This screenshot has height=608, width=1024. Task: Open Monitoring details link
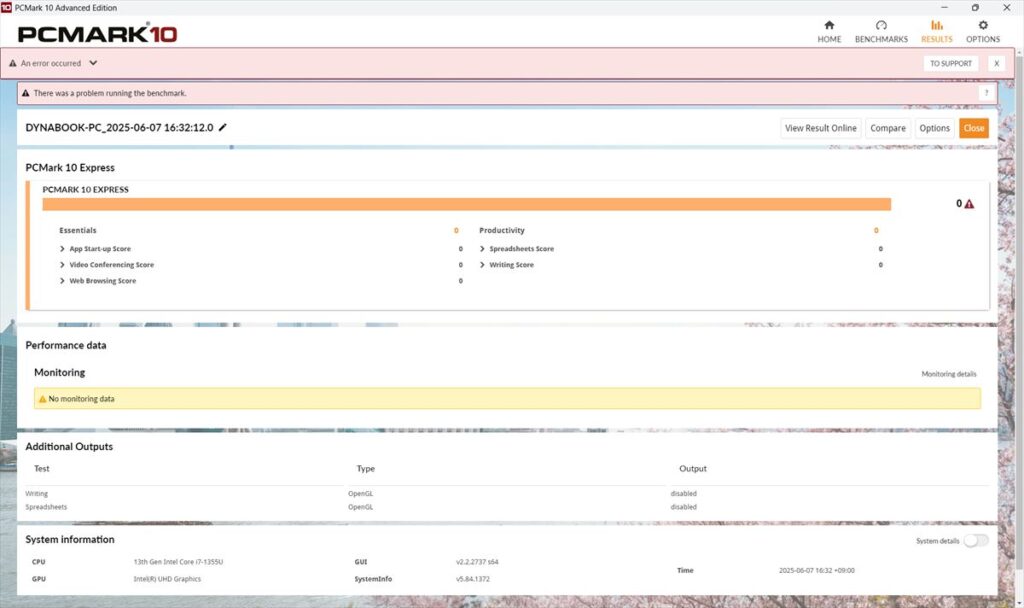948,374
